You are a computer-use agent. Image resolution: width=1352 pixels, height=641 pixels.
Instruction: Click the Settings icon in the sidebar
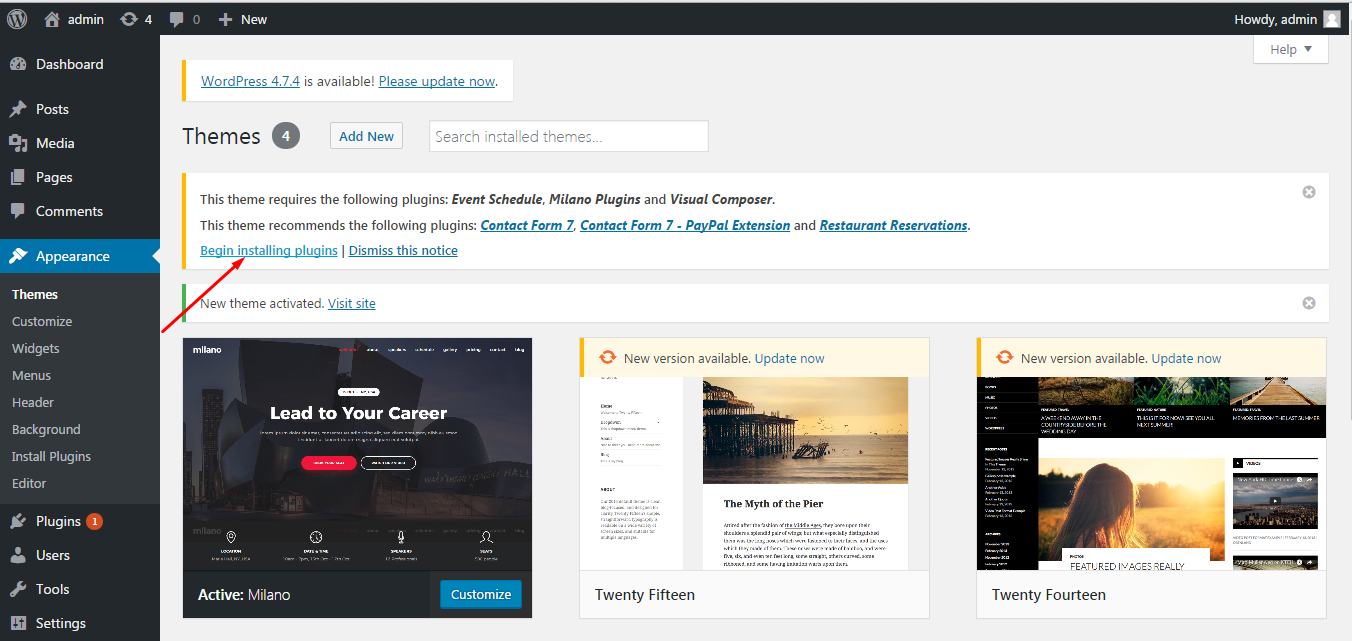18,623
